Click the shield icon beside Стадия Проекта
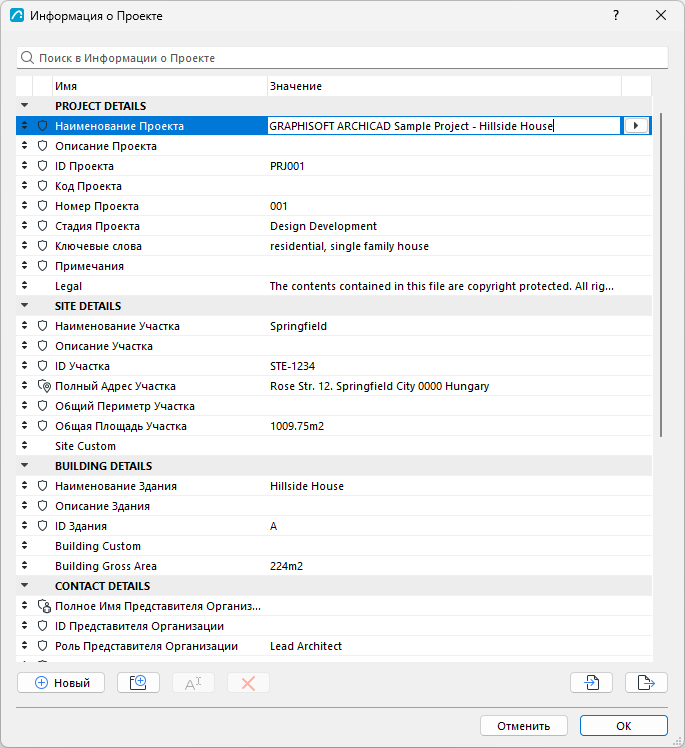This screenshot has width=685, height=748. tap(42, 226)
